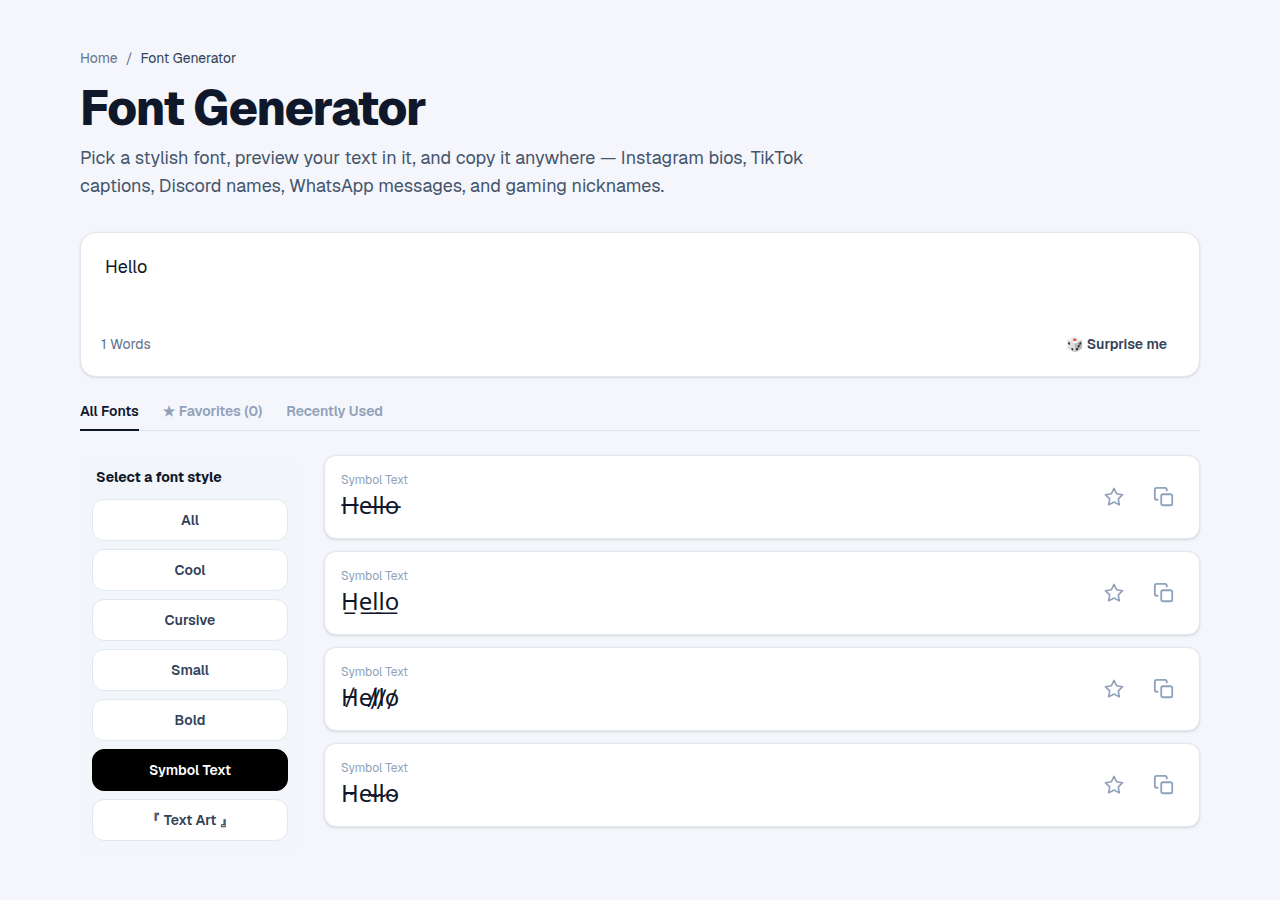Click the slashed Hello preview text
Image resolution: width=1280 pixels, height=900 pixels.
tap(370, 698)
